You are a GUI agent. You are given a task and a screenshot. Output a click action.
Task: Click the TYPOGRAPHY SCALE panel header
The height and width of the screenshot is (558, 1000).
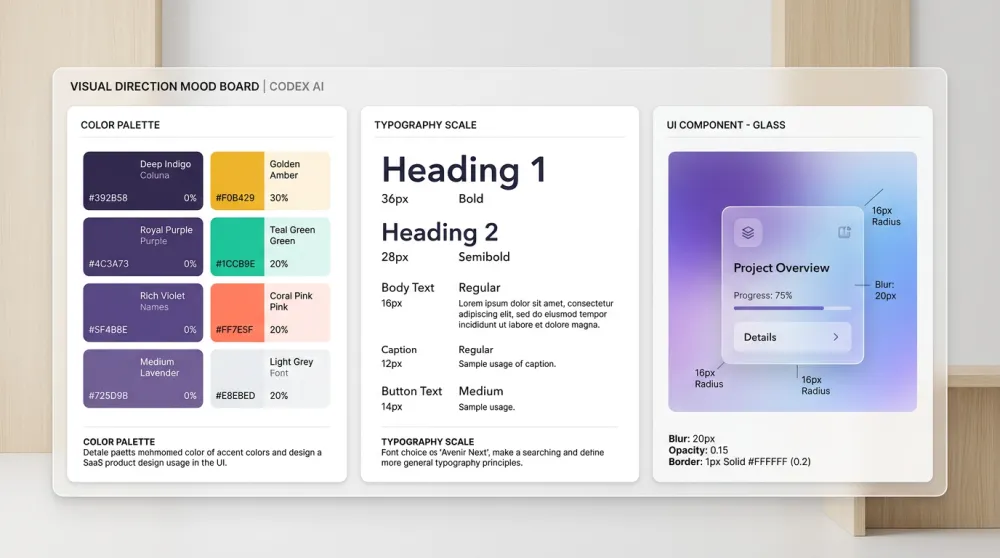click(425, 125)
